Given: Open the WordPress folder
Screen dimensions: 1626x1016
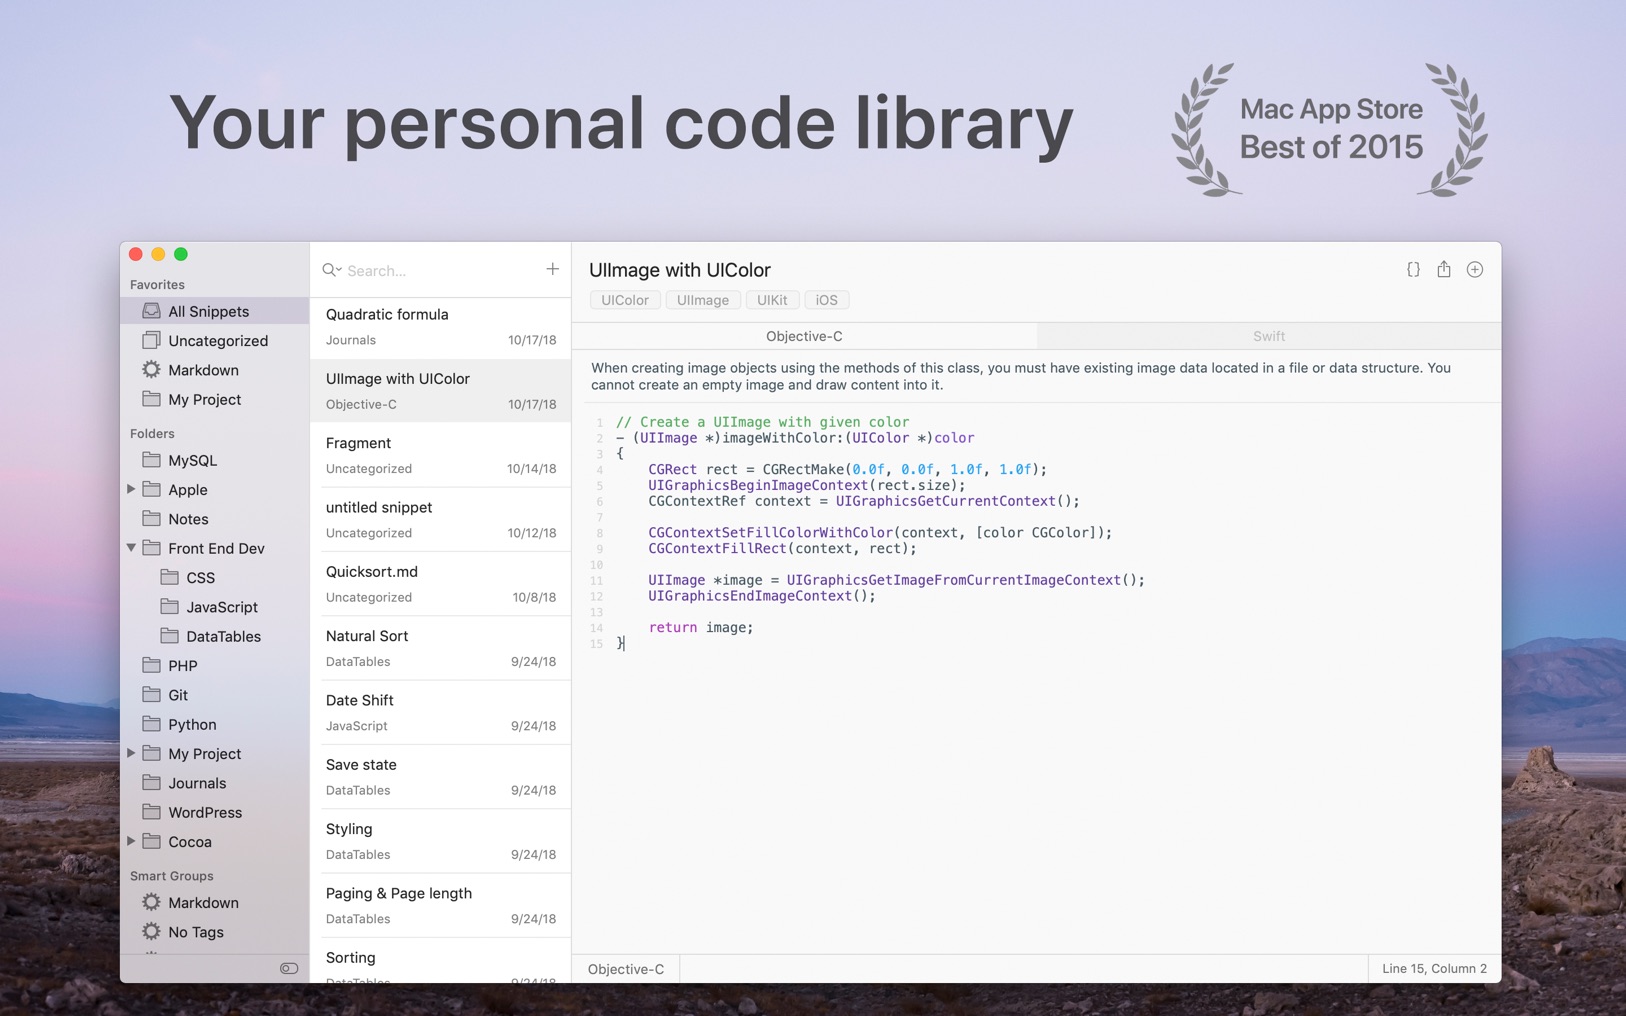Looking at the screenshot, I should coord(215,812).
